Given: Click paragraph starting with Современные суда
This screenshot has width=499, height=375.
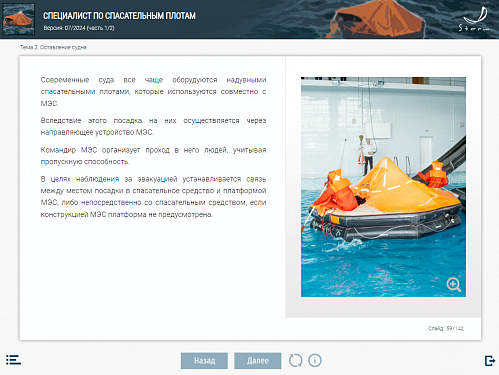Looking at the screenshot, I should tap(153, 92).
